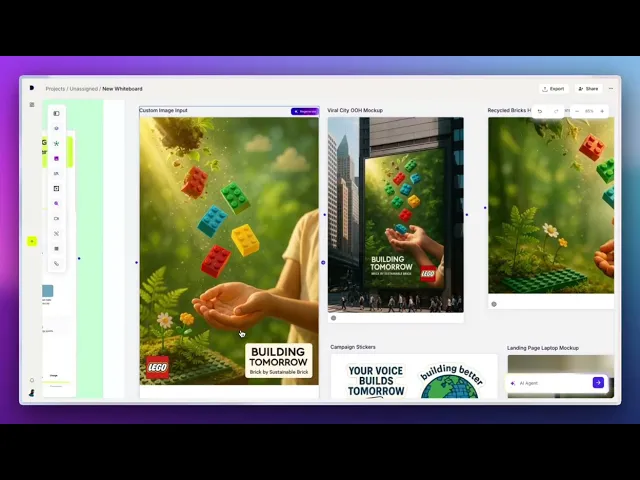The width and height of the screenshot is (640, 480).
Task: Open the three-dot more options menu
Action: (611, 89)
